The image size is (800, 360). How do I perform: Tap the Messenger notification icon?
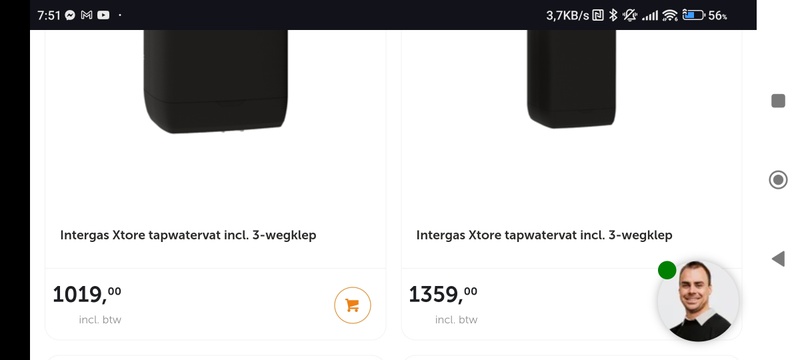tap(70, 15)
